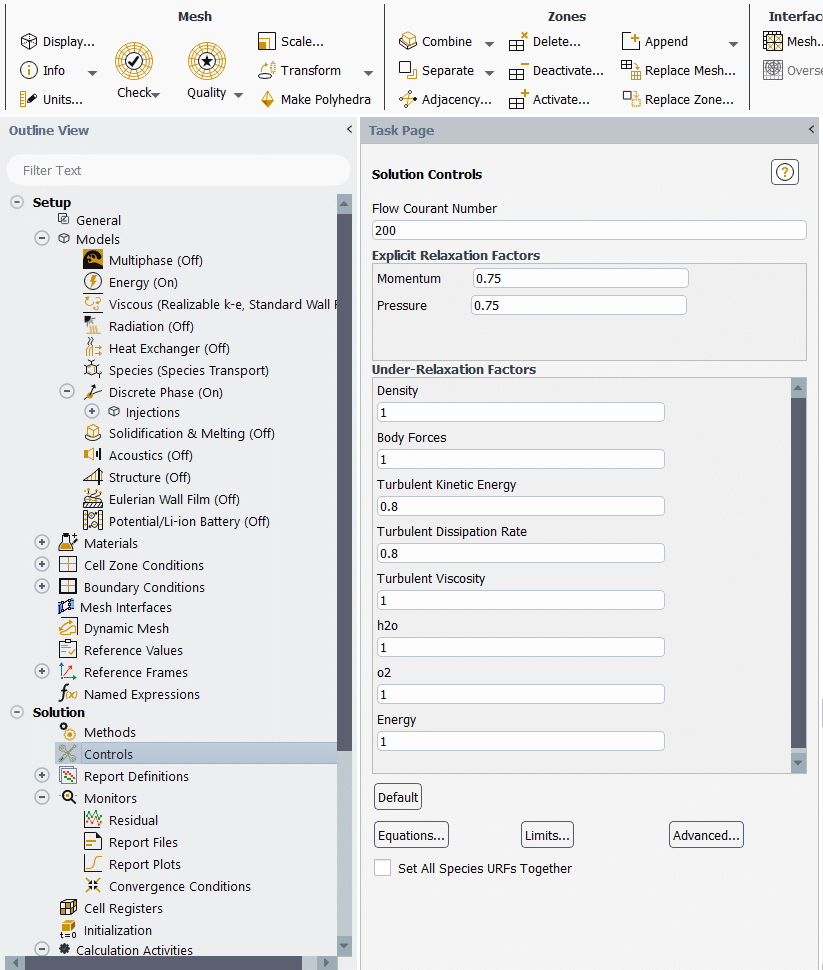Click the Display mesh icon
This screenshot has height=970, width=823.
click(x=29, y=42)
